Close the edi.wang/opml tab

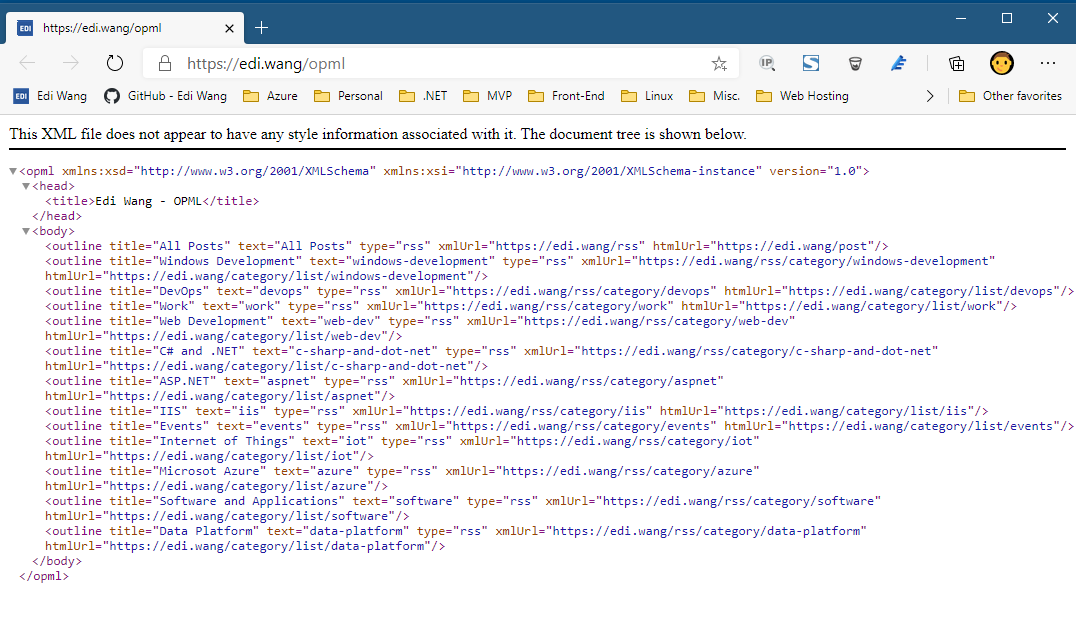click(x=229, y=28)
